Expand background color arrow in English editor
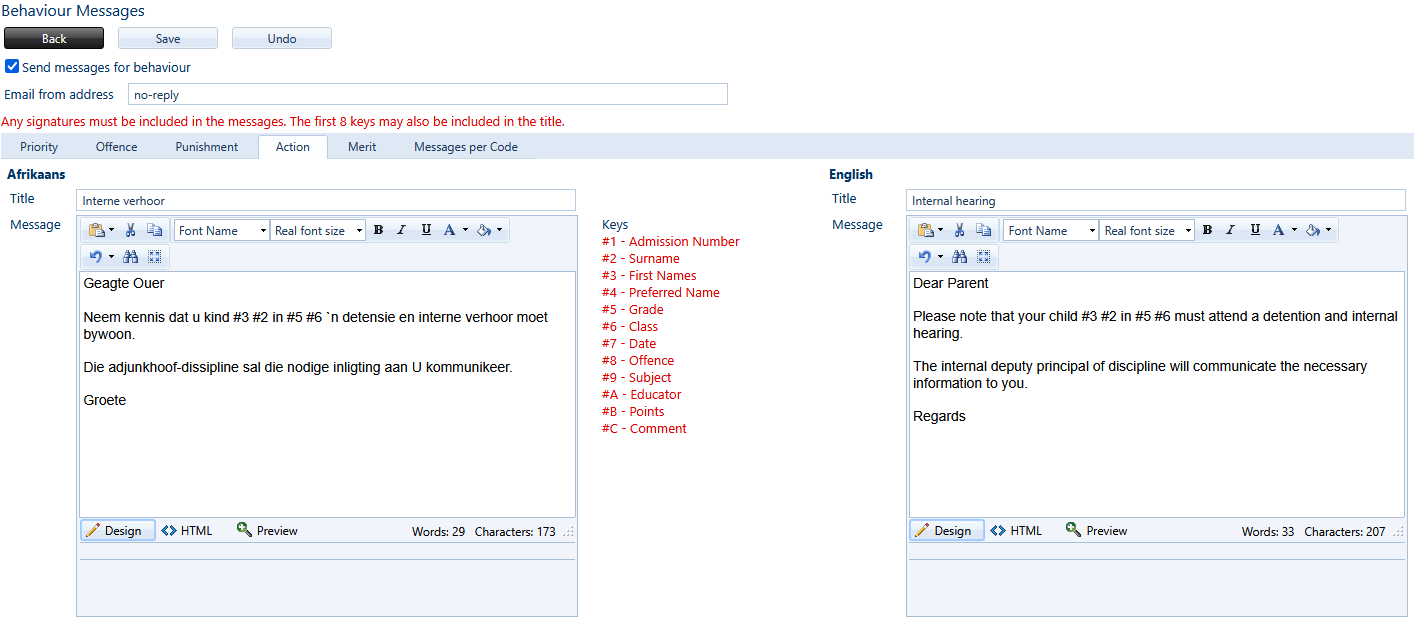Image resolution: width=1414 pixels, height=625 pixels. click(1329, 230)
